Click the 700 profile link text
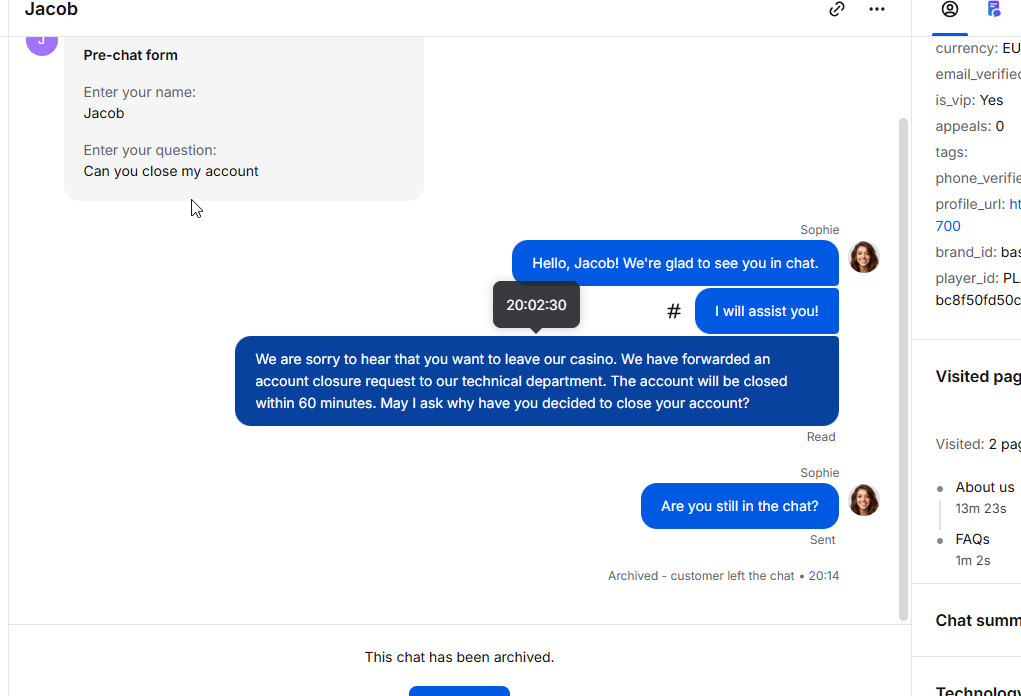 (948, 226)
